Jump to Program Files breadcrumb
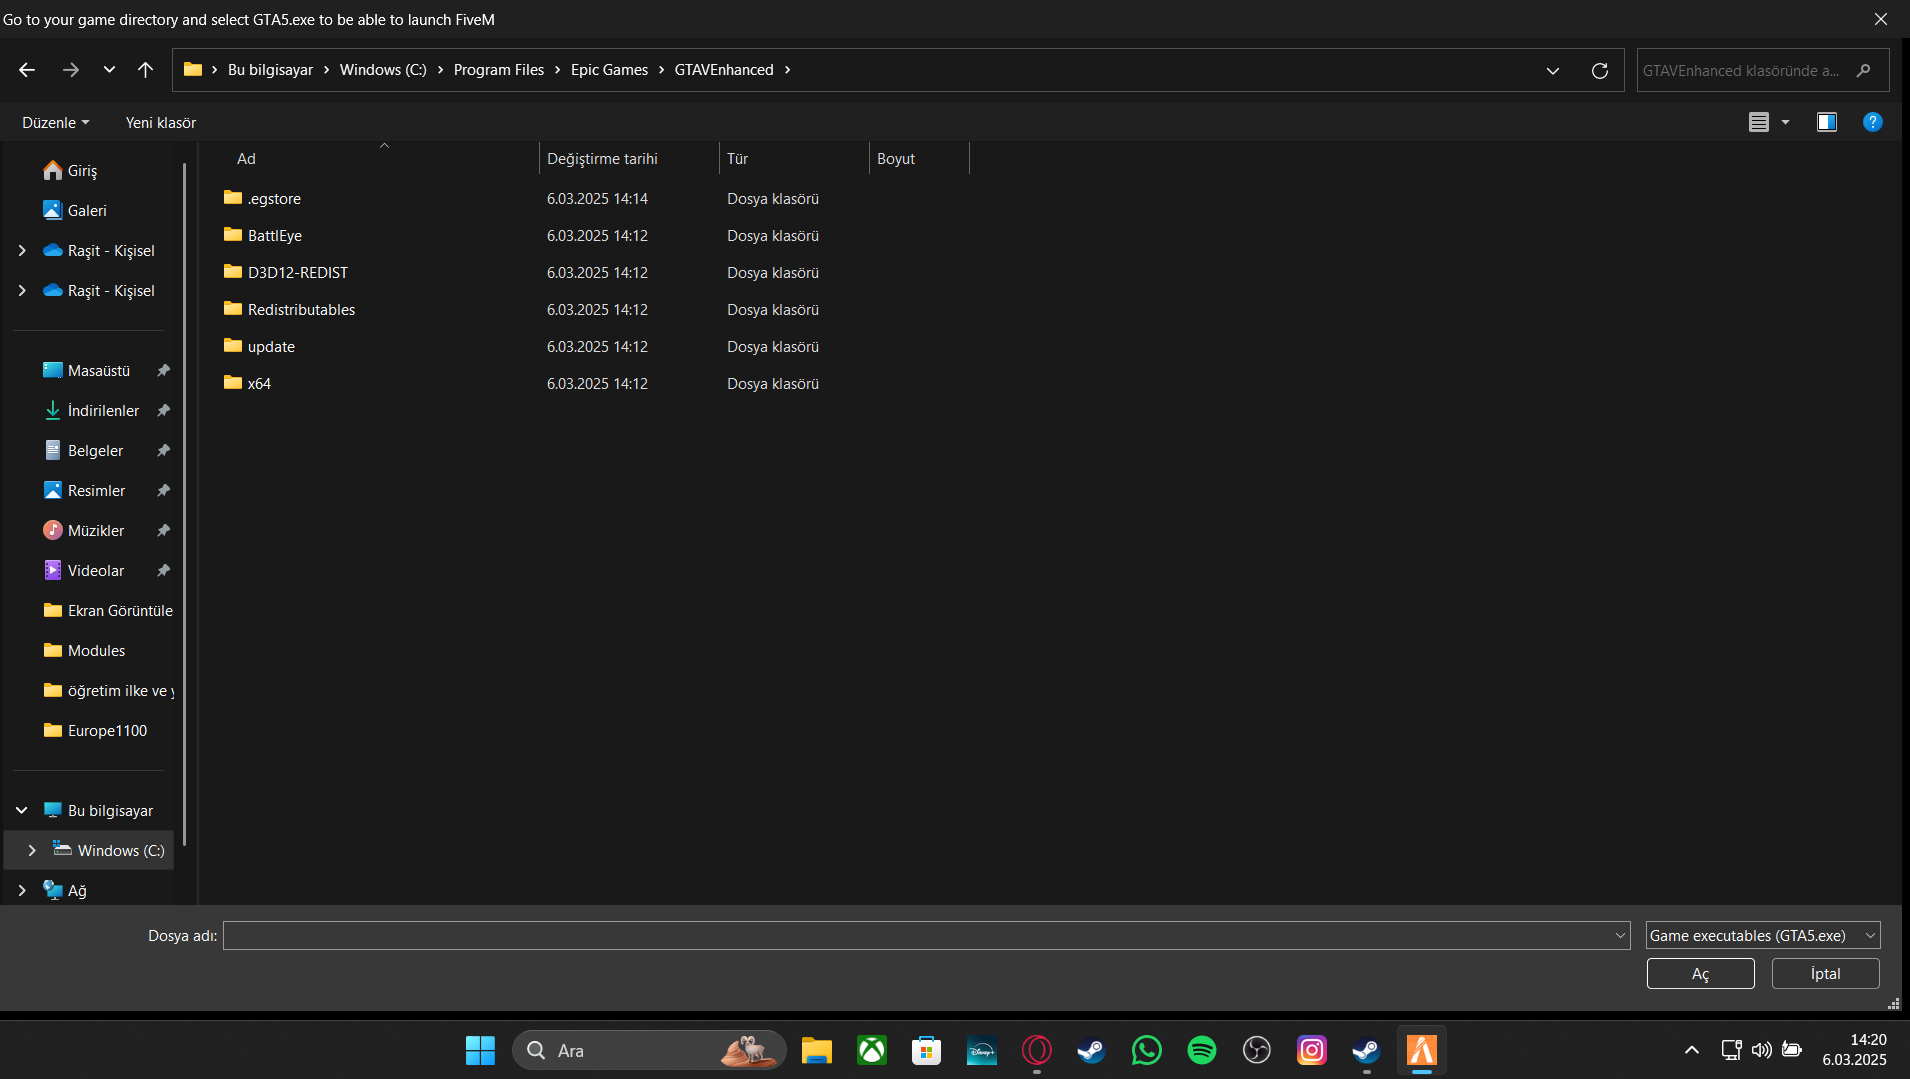Viewport: 1910px width, 1079px height. (x=499, y=70)
